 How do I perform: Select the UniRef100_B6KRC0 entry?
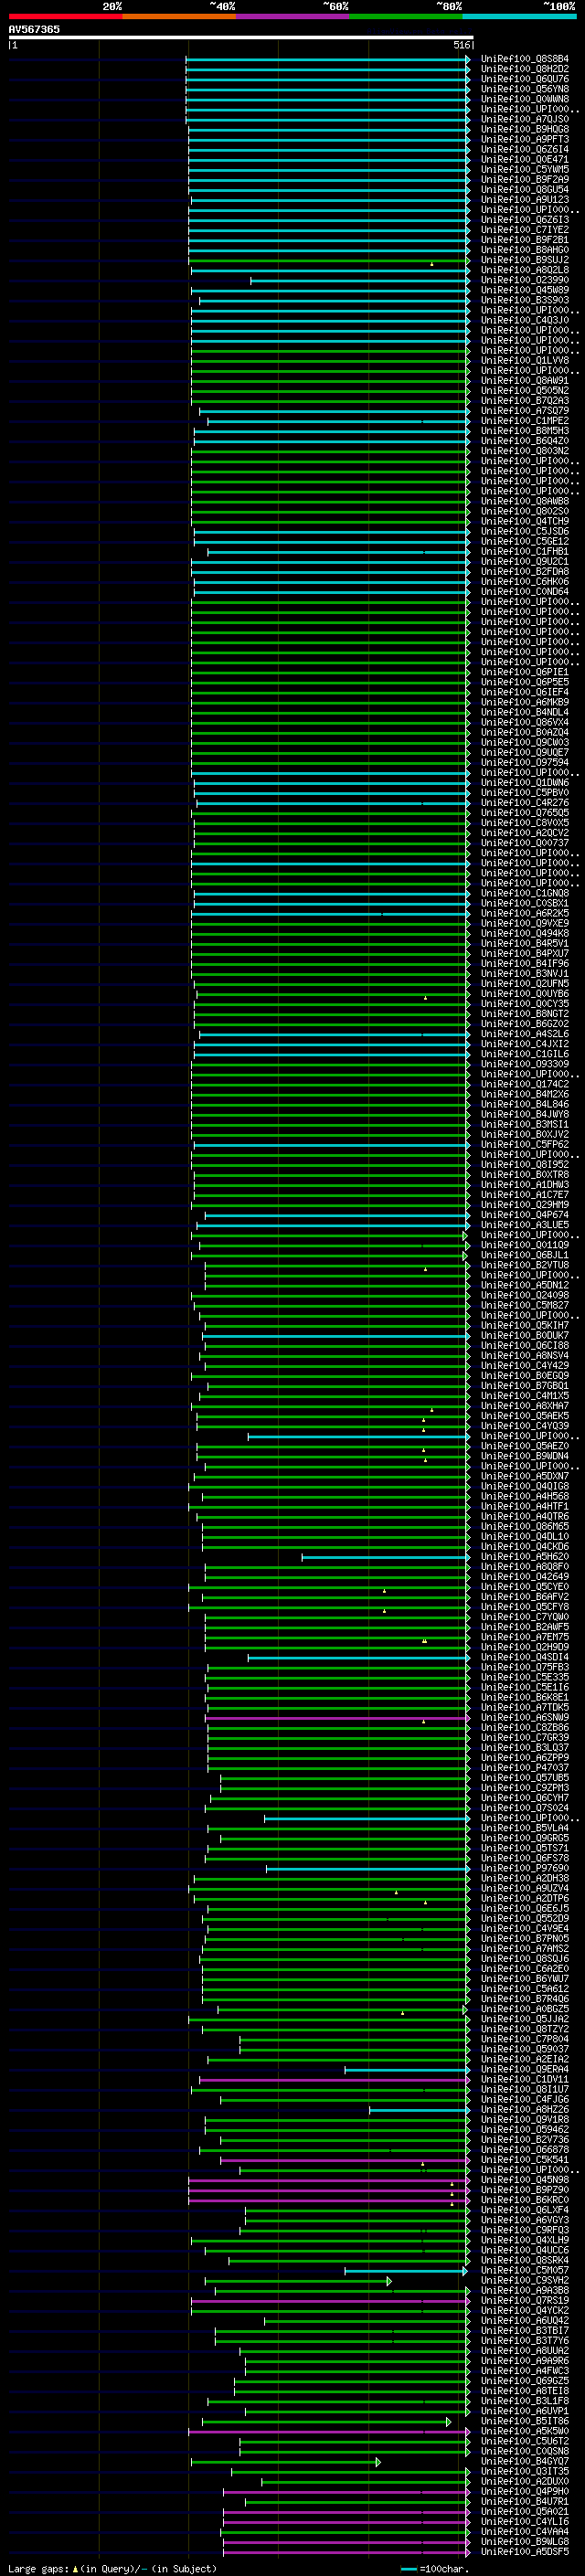525,2199
